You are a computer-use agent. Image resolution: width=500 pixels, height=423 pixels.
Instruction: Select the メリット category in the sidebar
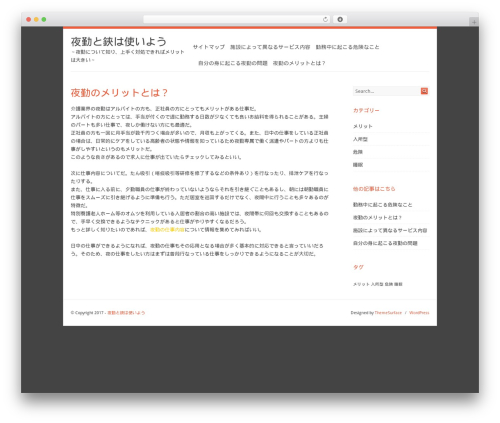363,126
